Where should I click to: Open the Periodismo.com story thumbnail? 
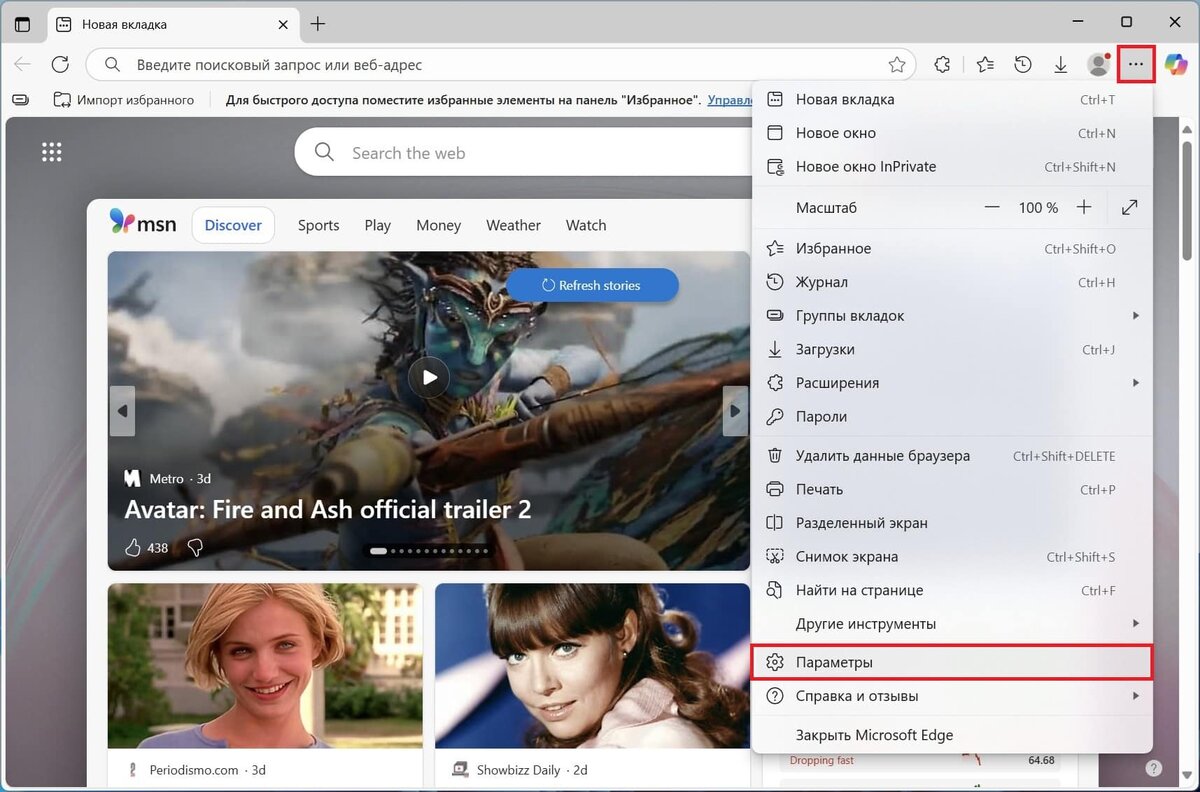pyautogui.click(x=265, y=666)
